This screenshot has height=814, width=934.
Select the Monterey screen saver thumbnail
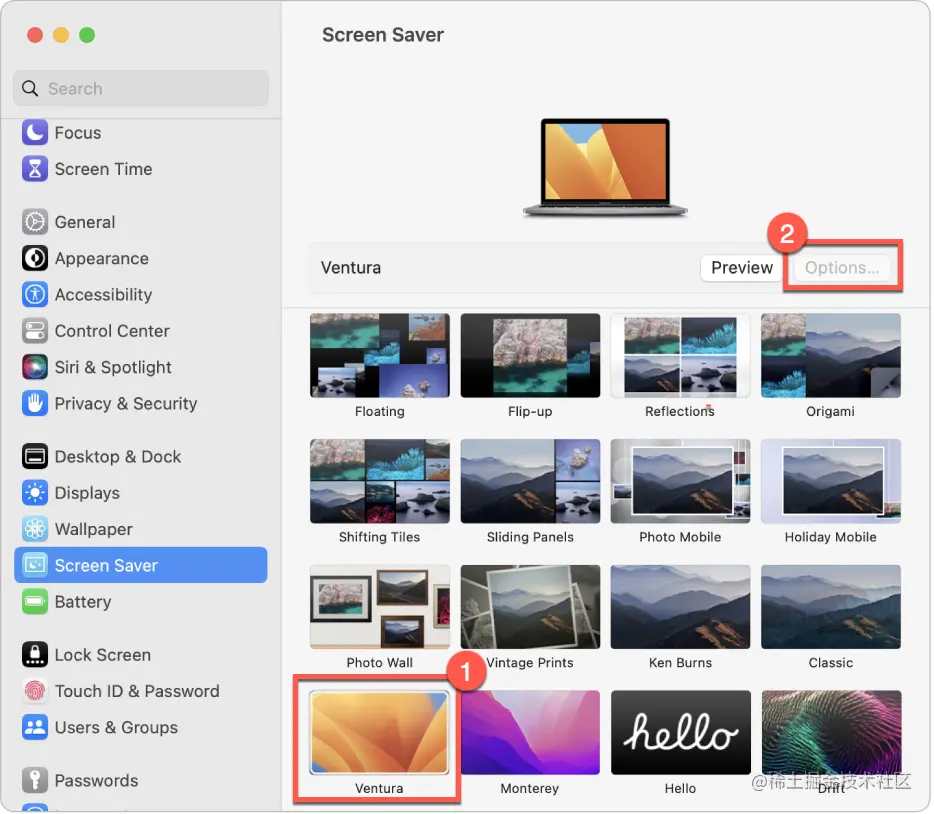[x=530, y=732]
